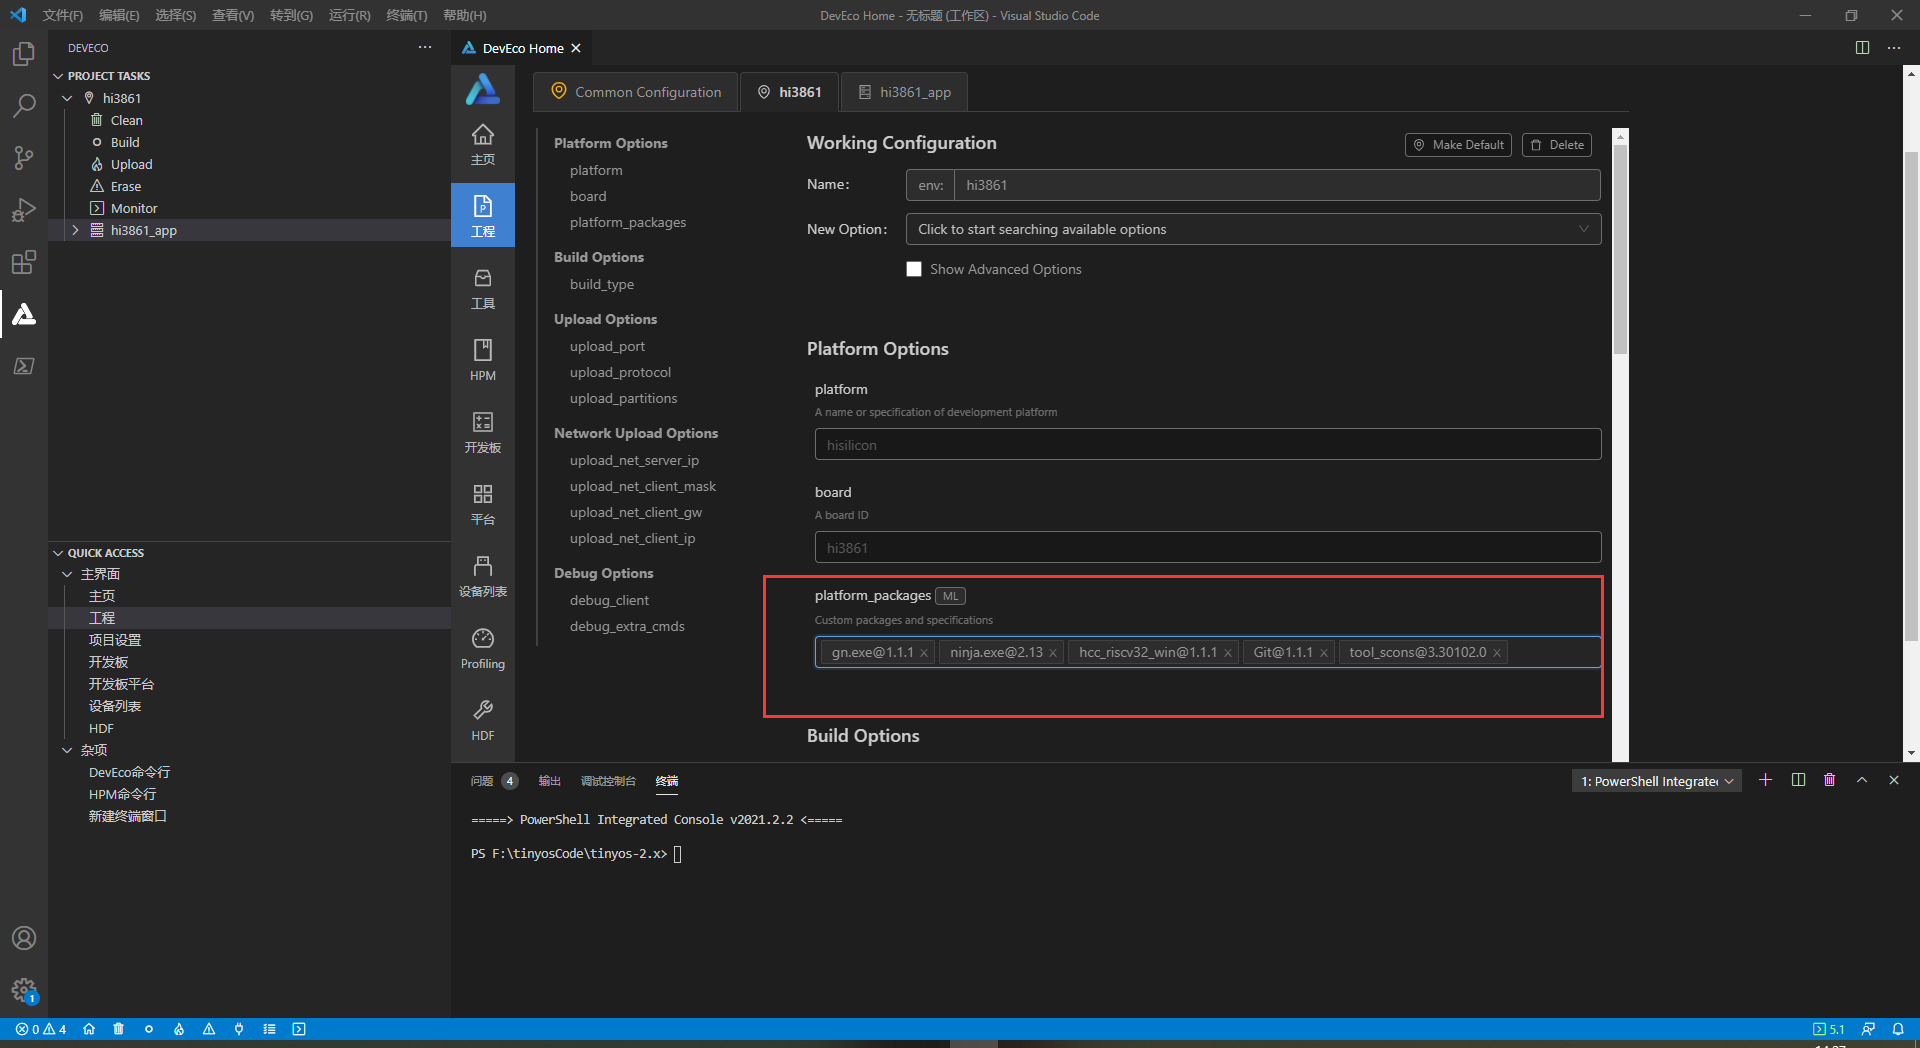Click the env Name input field
Image resolution: width=1920 pixels, height=1048 pixels.
coord(1277,185)
